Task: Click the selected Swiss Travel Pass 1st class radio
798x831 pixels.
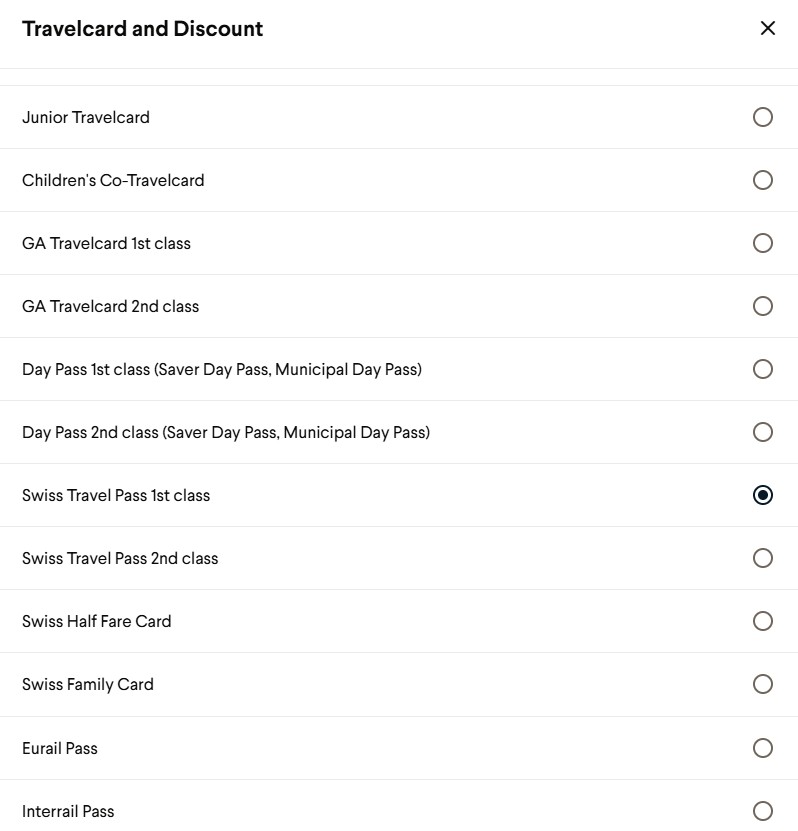Action: (762, 496)
